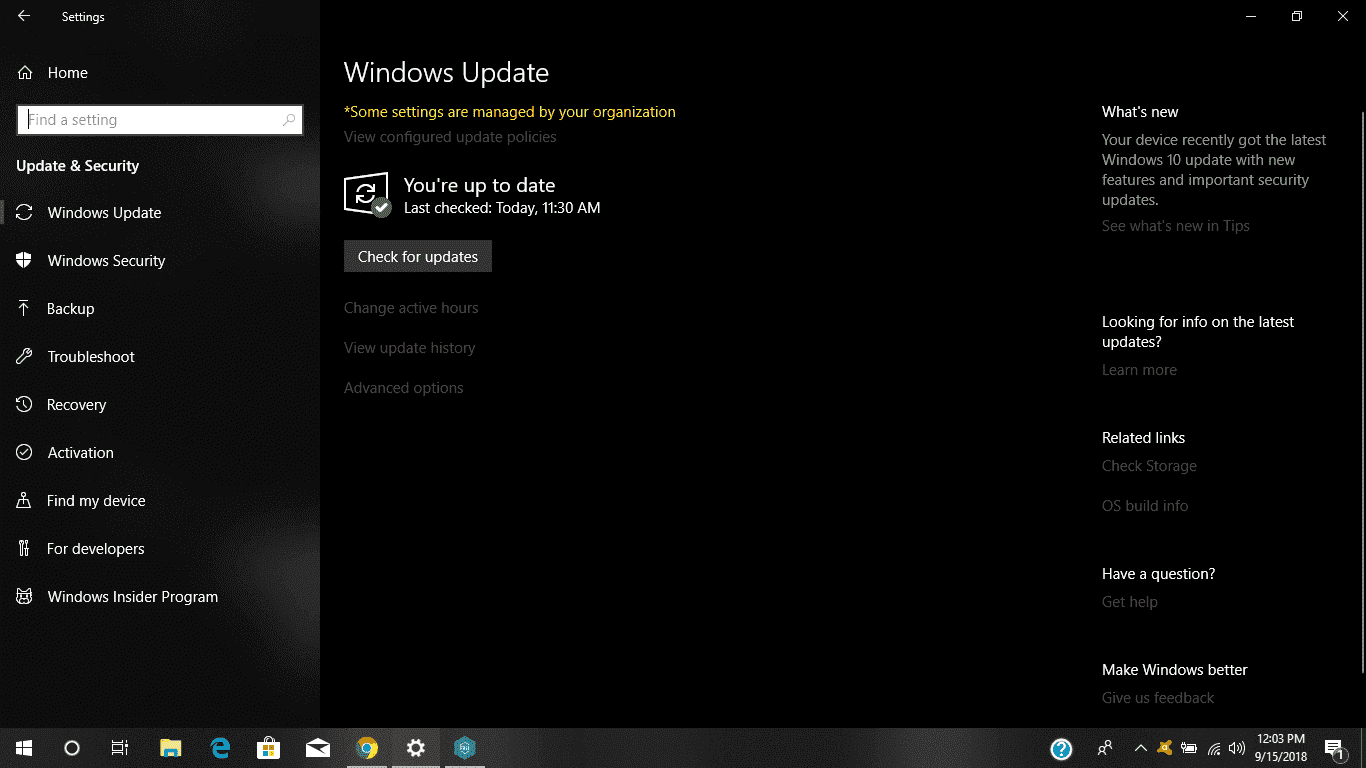This screenshot has width=1366, height=768.
Task: Open View configured update policies link
Action: click(x=450, y=137)
